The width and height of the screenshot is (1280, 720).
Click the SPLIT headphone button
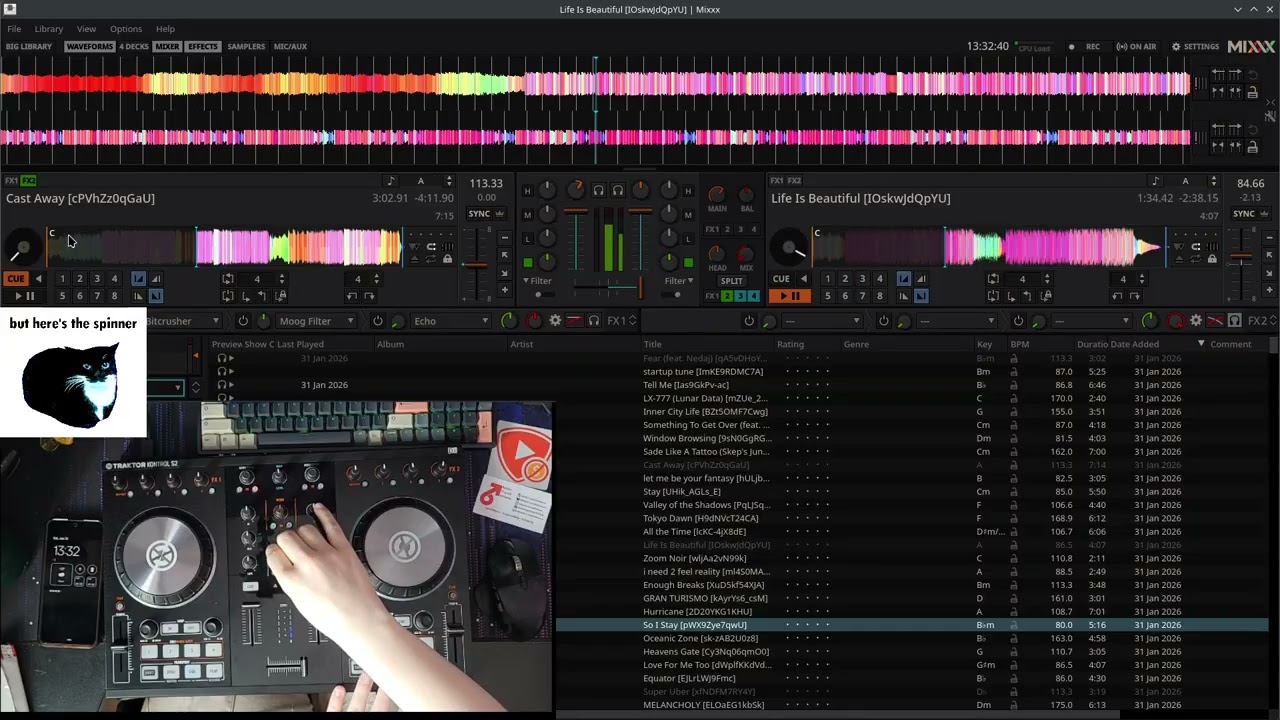[x=731, y=281]
